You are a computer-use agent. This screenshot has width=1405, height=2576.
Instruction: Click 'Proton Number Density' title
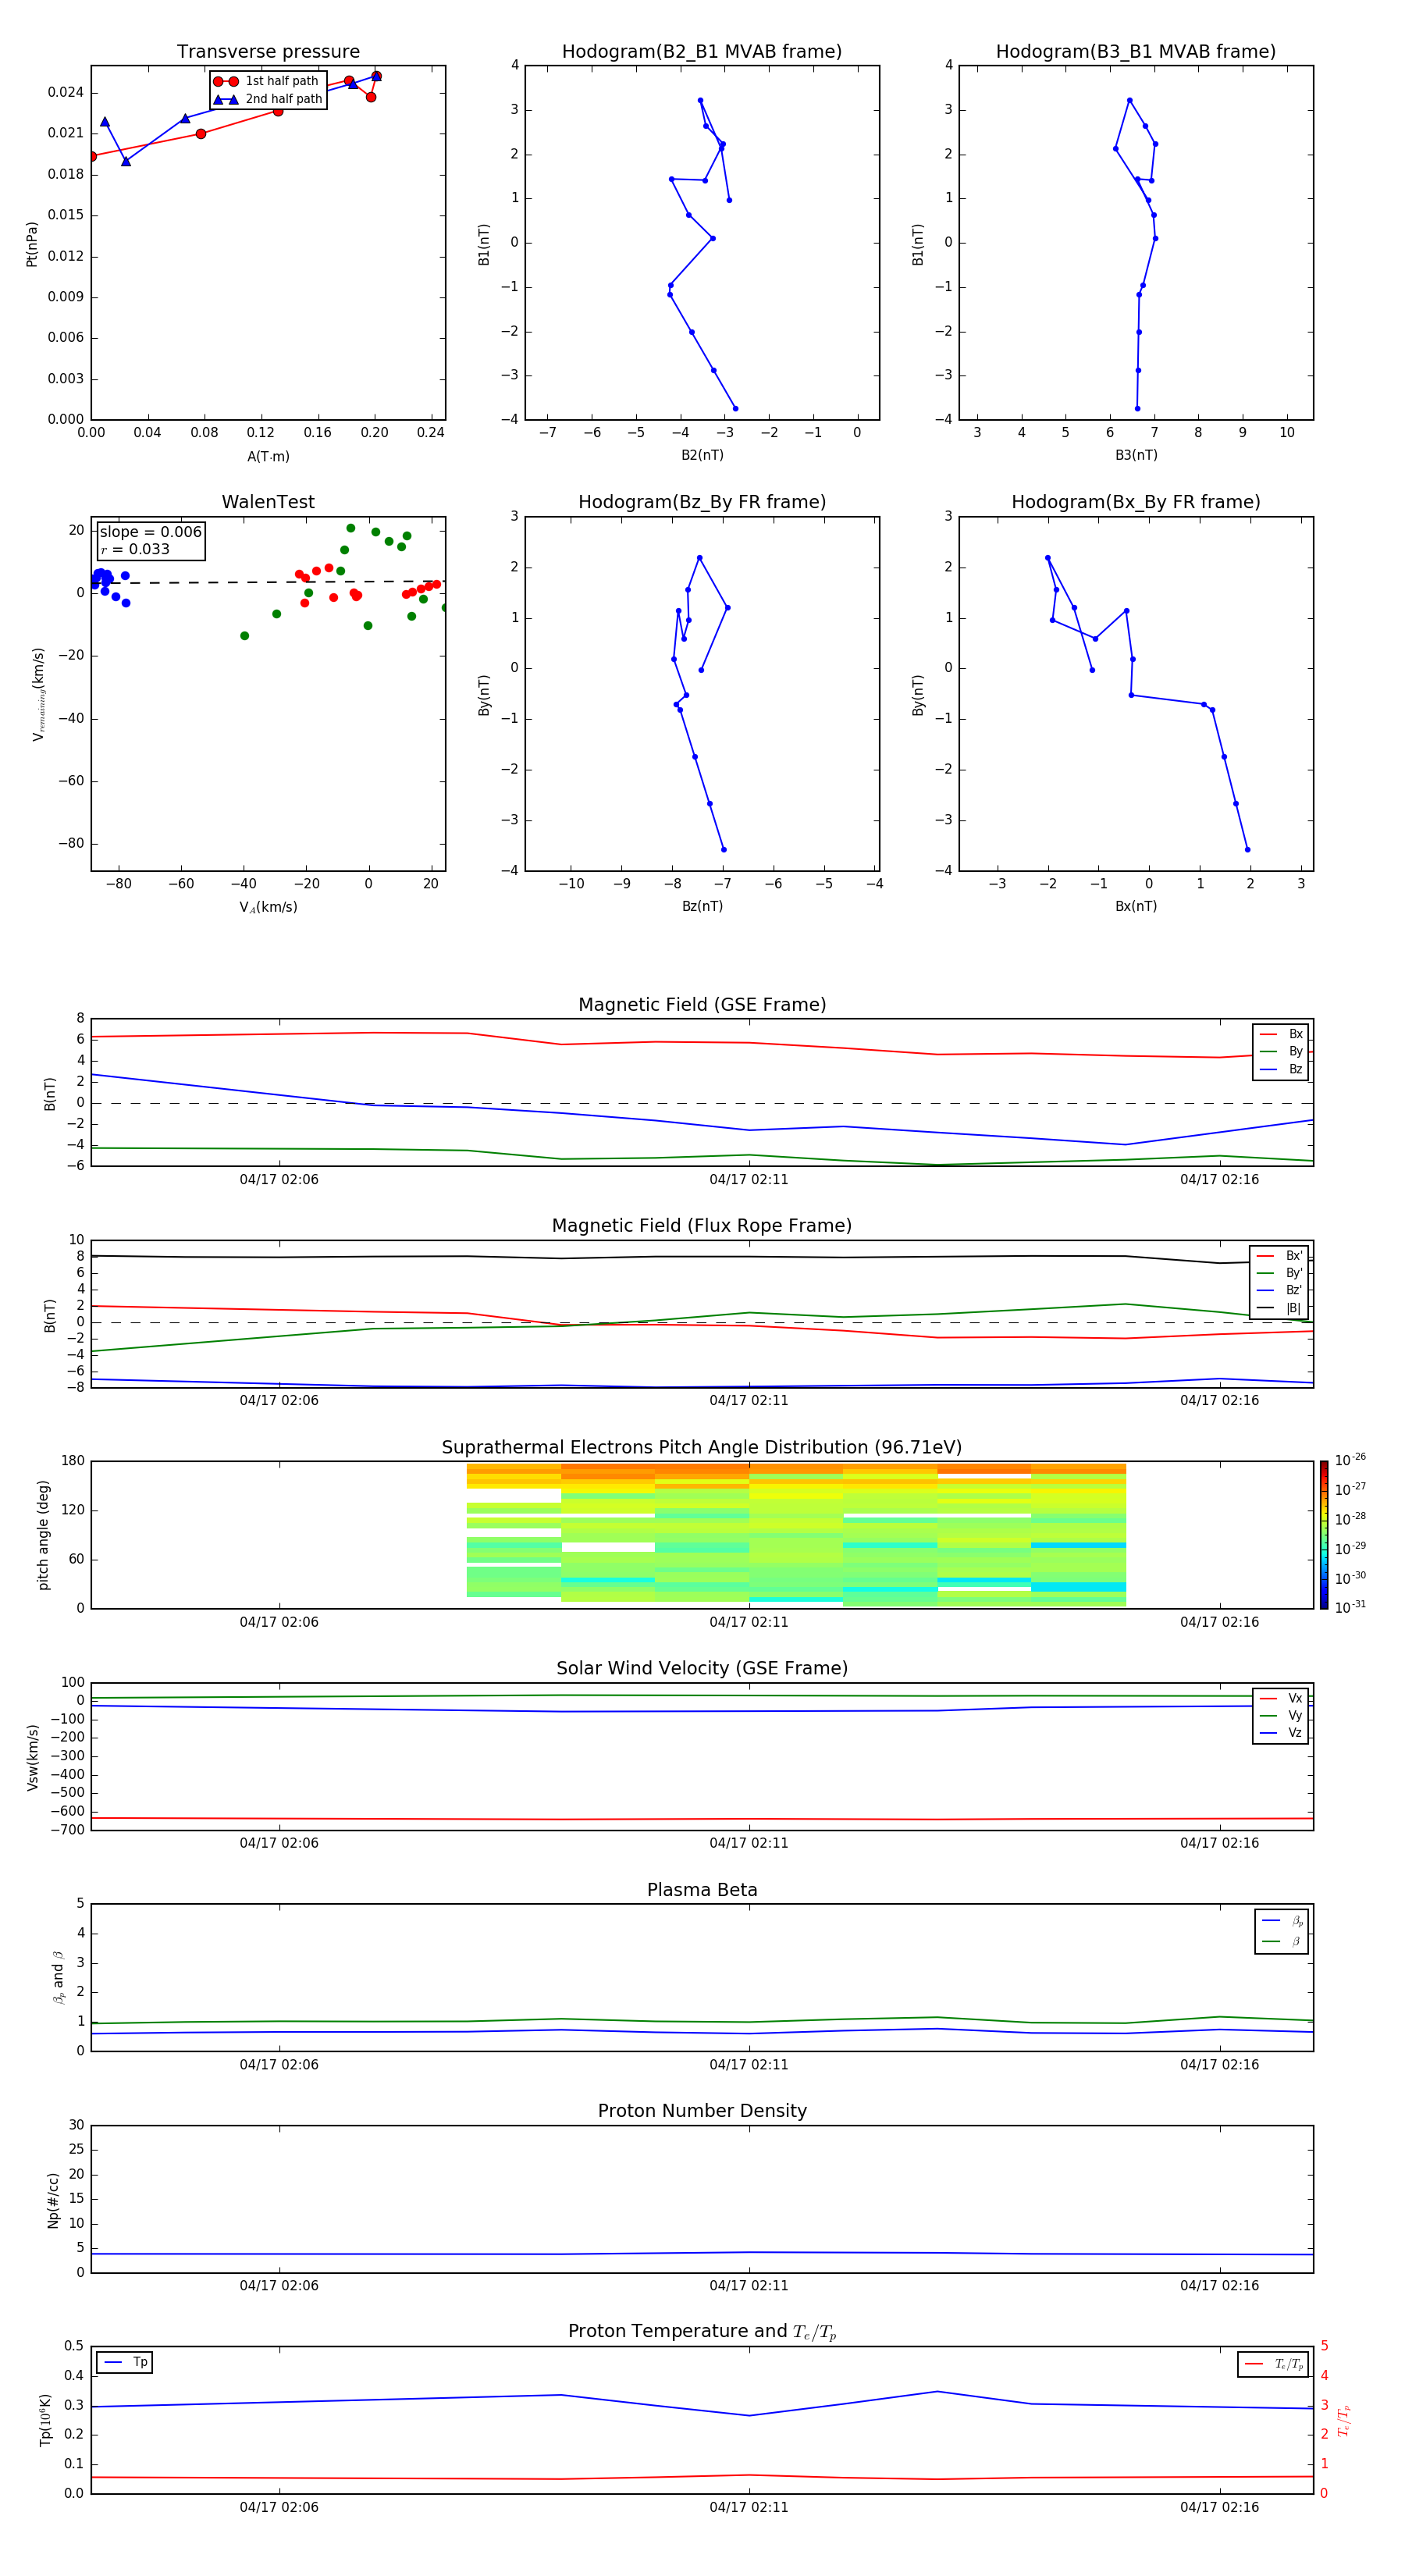702,2111
